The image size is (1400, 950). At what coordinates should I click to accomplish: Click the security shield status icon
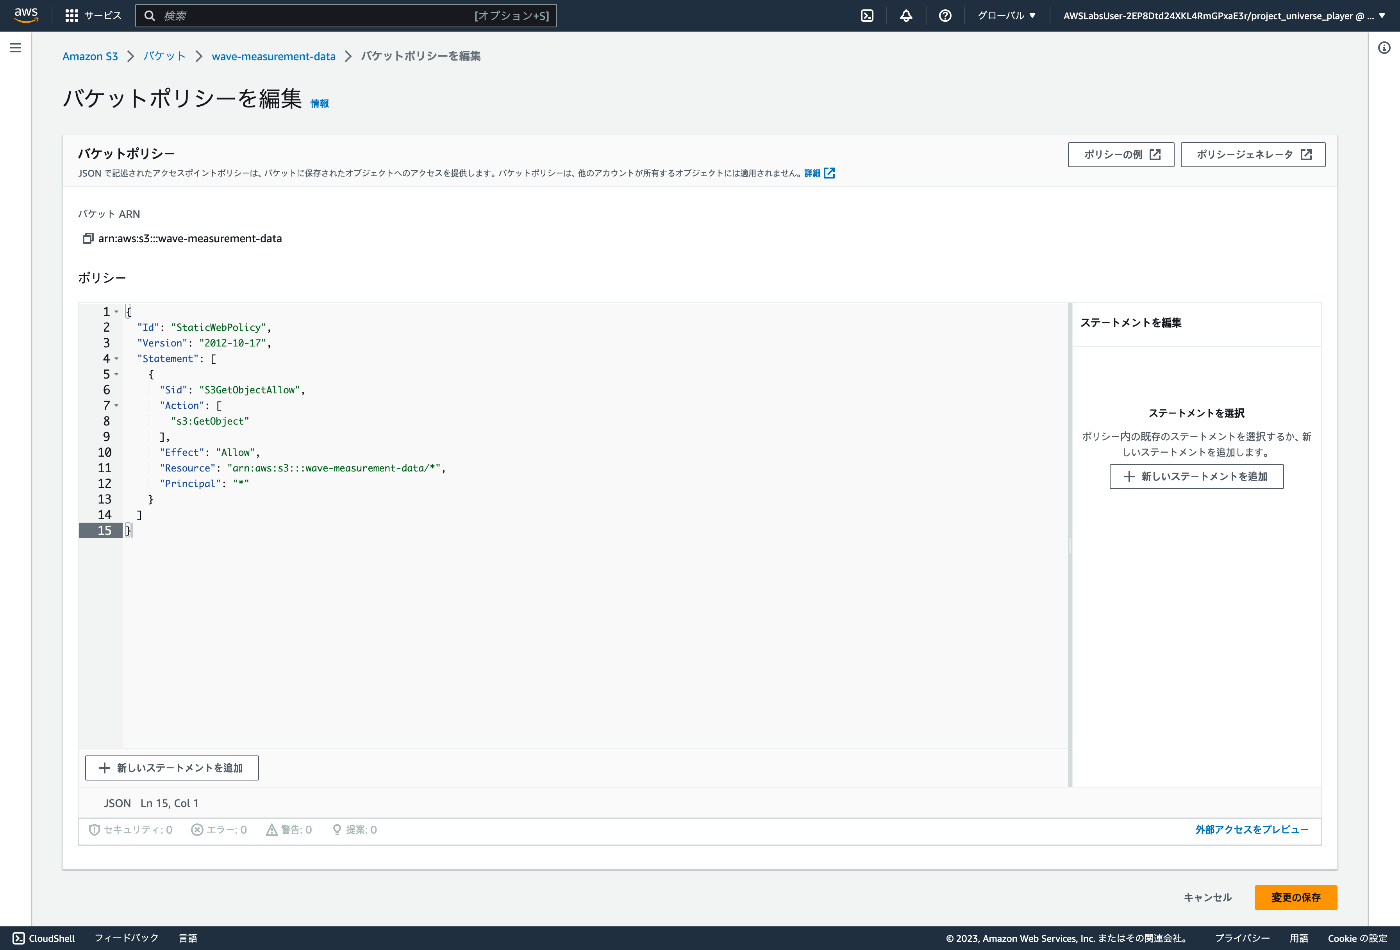pyautogui.click(x=94, y=830)
